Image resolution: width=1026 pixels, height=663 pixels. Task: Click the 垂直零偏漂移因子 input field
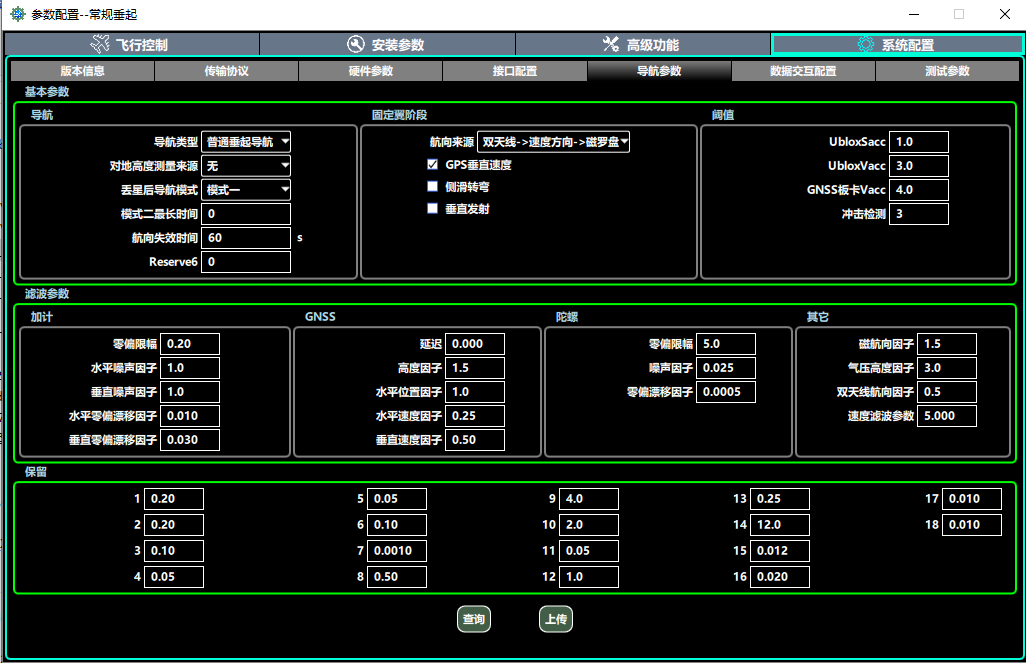tap(190, 440)
